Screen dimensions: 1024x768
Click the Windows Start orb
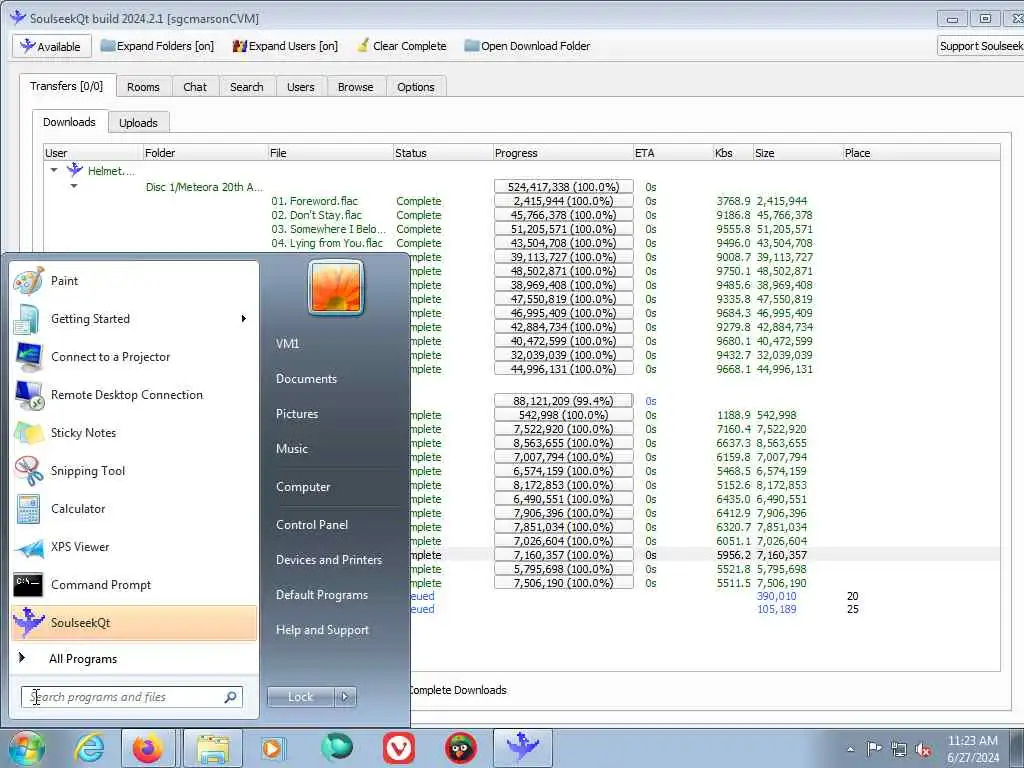26,748
